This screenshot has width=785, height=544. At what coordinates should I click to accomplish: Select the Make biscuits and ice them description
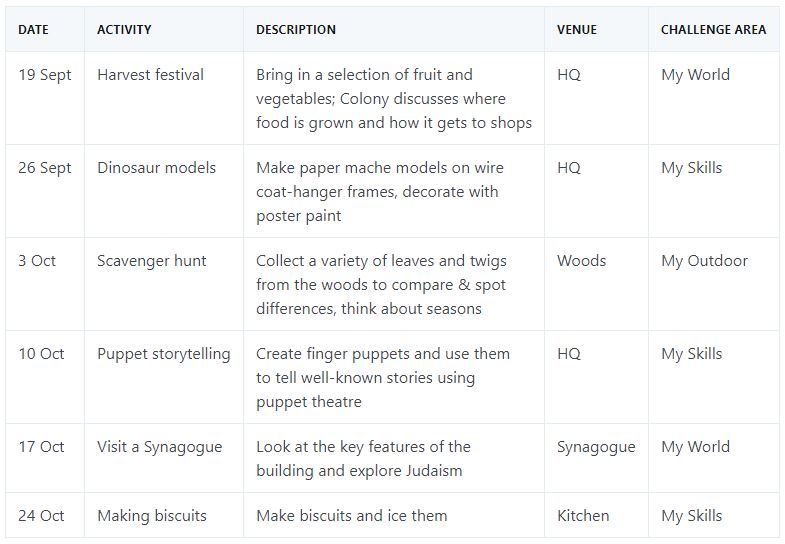351,516
